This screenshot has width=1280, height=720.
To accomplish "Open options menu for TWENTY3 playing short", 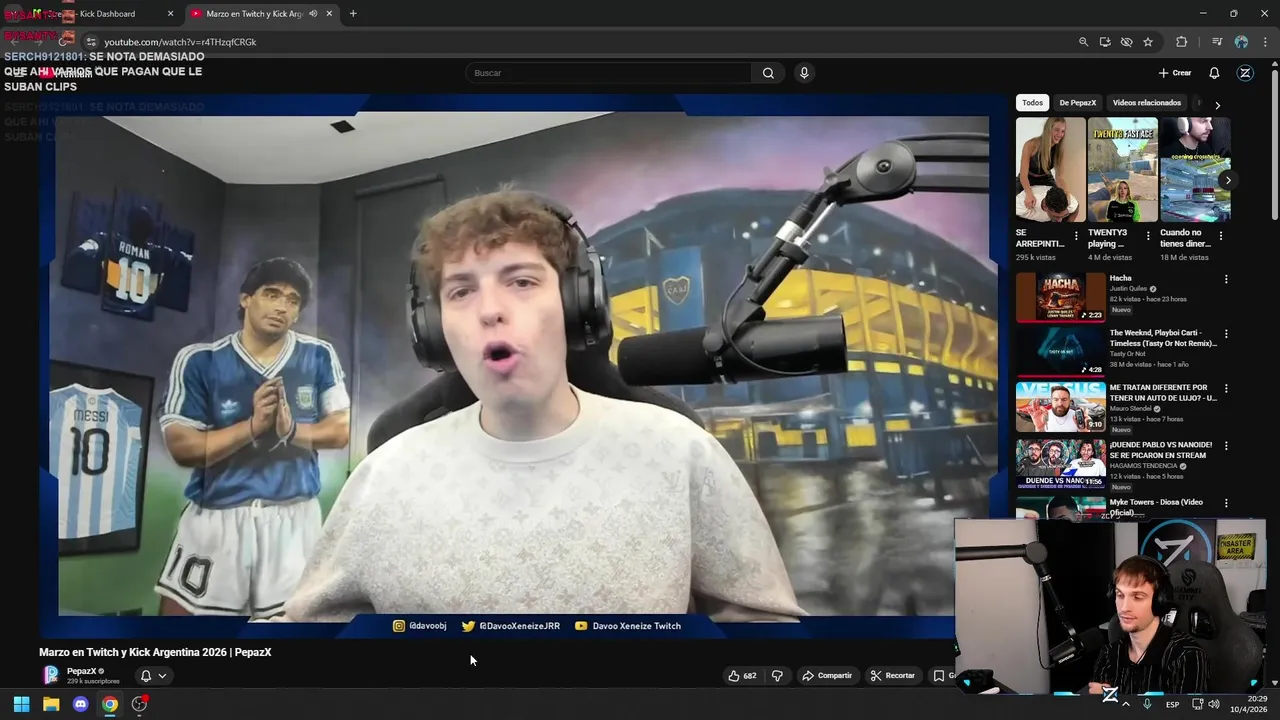I will click(1149, 237).
